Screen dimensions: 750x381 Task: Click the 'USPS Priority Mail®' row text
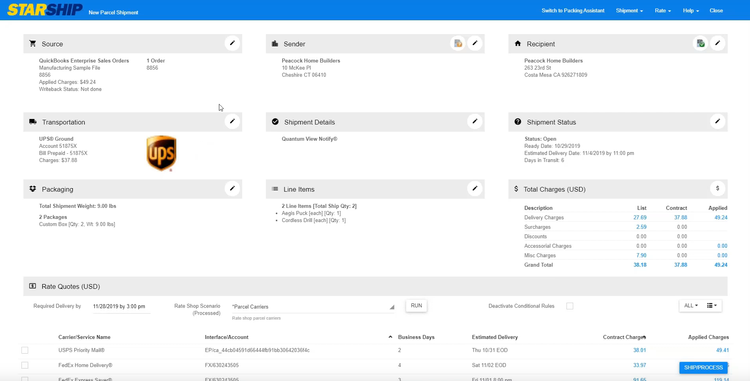(81, 350)
